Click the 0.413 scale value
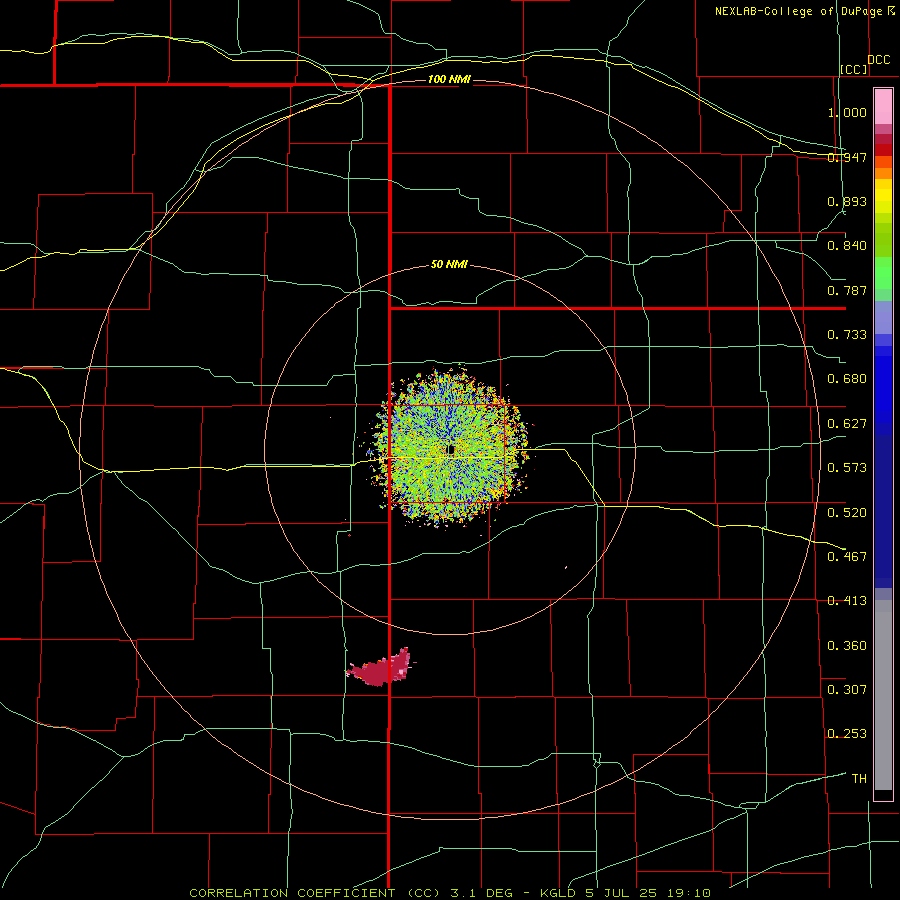The width and height of the screenshot is (900, 900). tap(847, 601)
